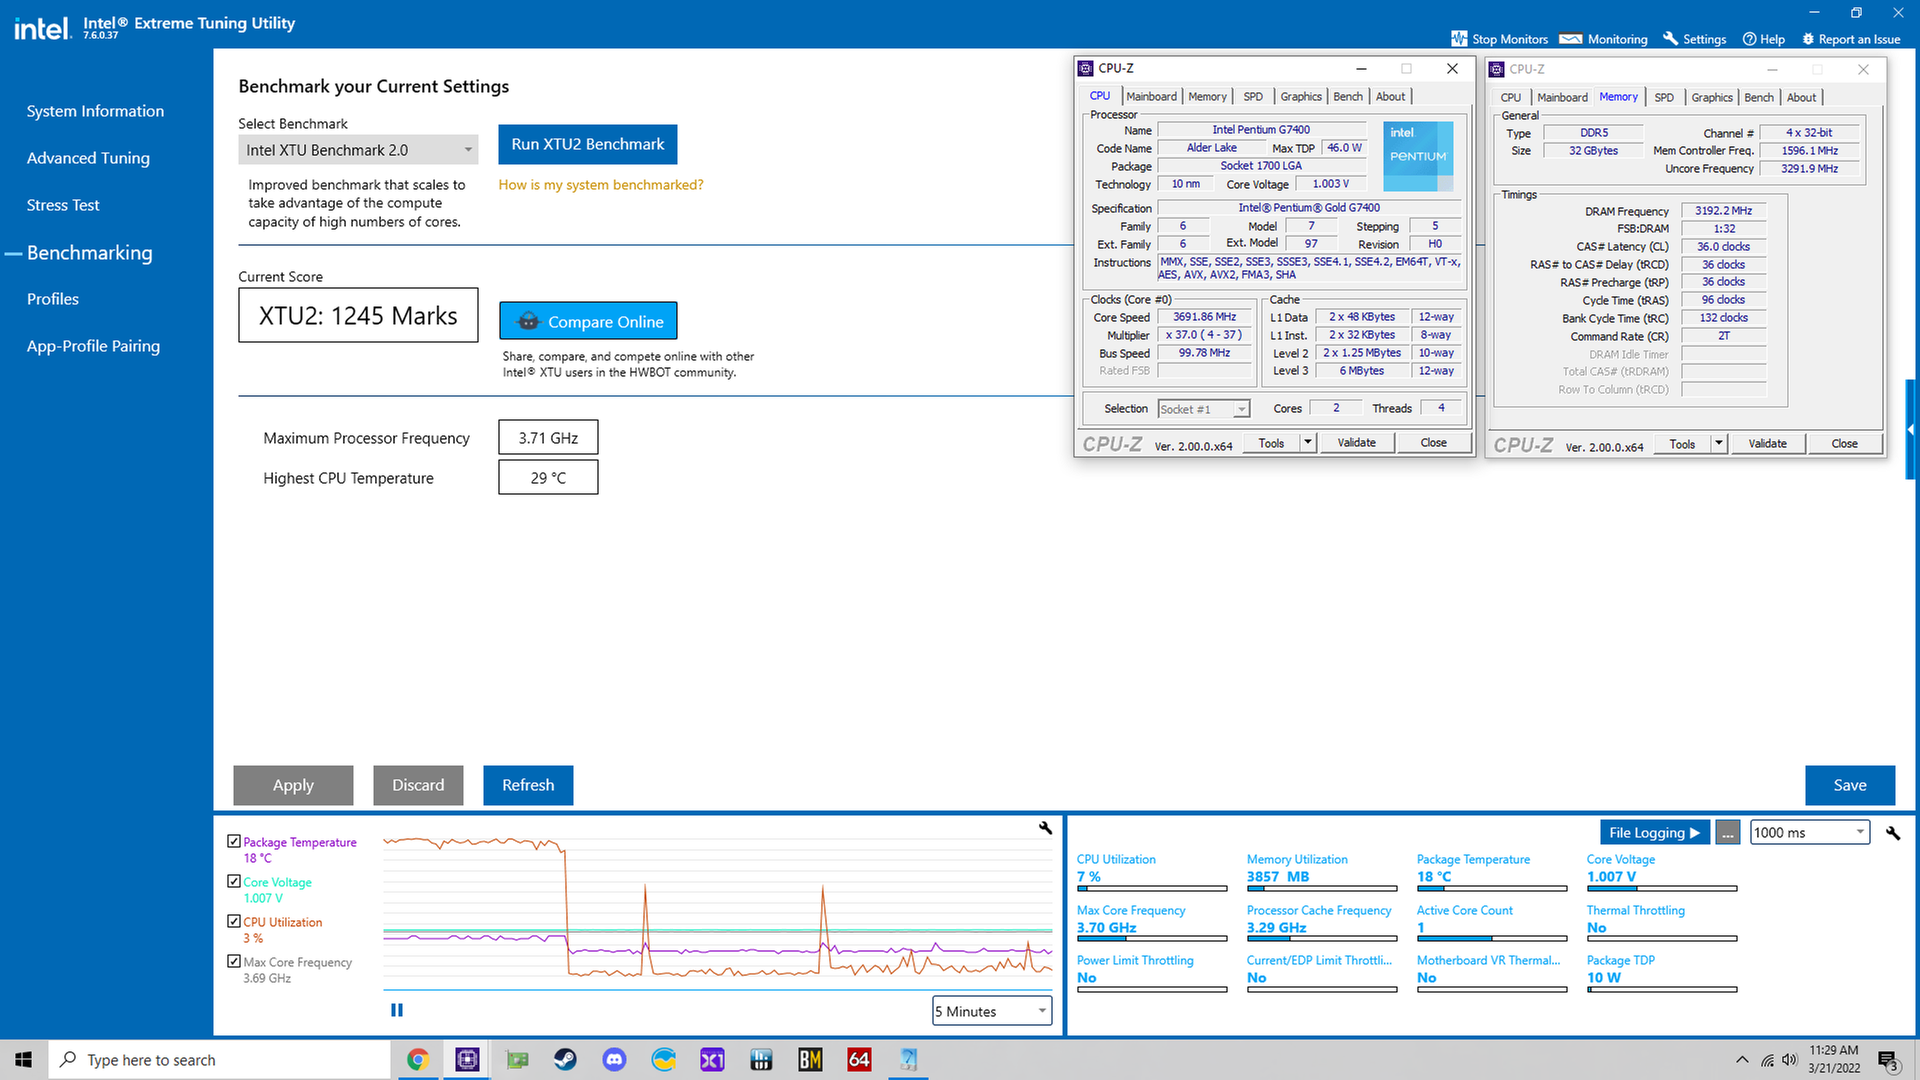Image resolution: width=1920 pixels, height=1080 pixels.
Task: Open the Tools dropdown arrow in left CPU-Z window
Action: (1307, 443)
